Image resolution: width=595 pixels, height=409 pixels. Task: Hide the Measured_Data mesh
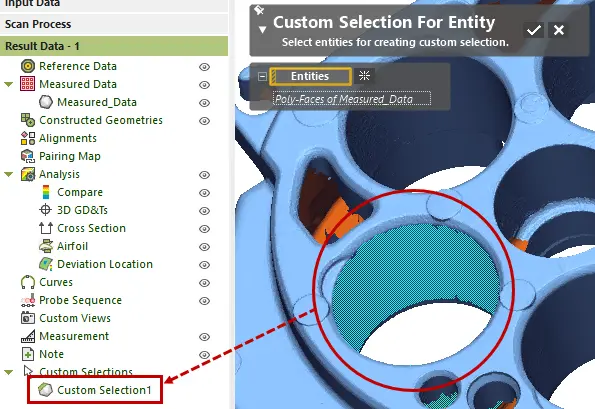(205, 103)
